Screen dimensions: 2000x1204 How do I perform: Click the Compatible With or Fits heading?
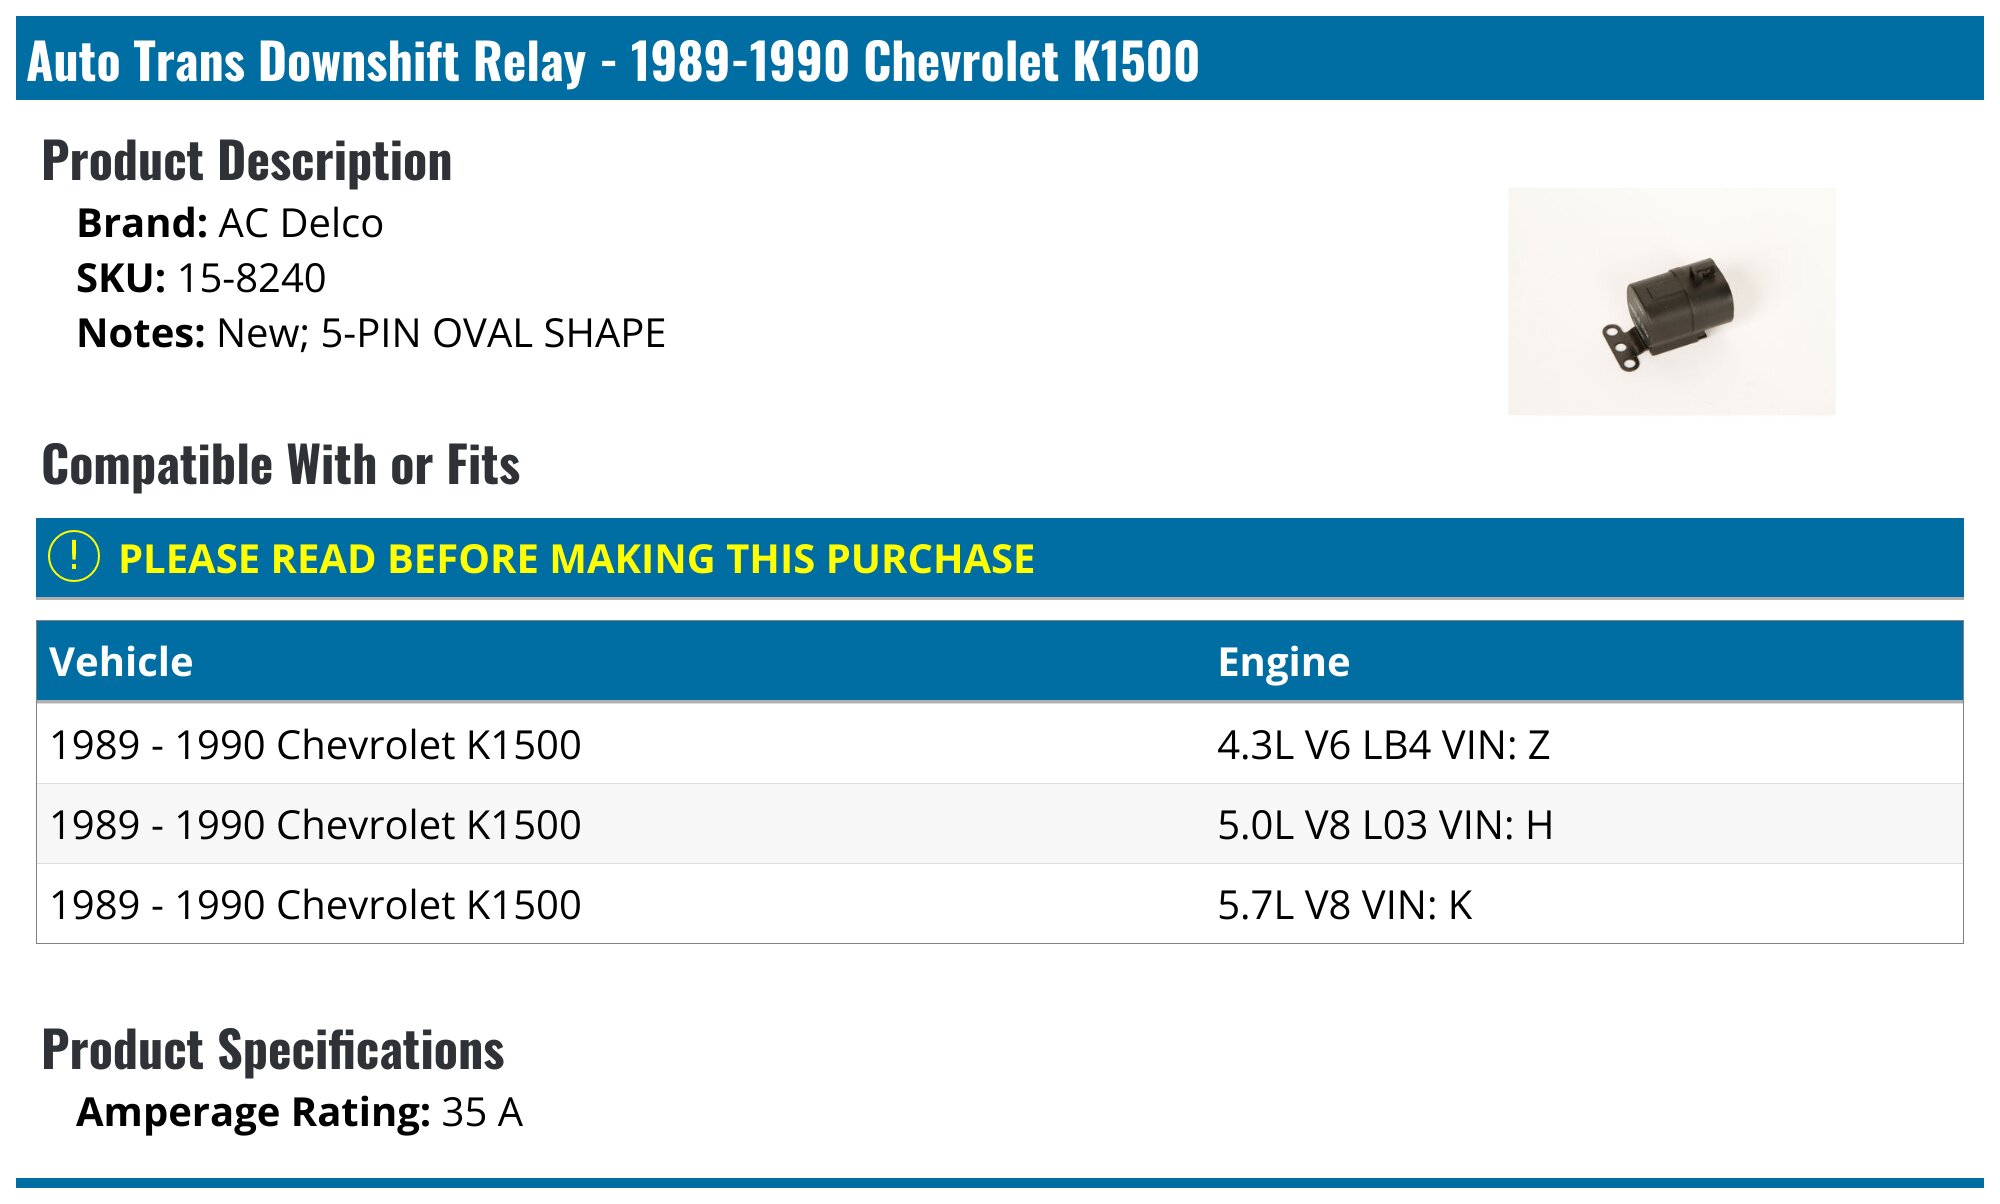(x=281, y=465)
